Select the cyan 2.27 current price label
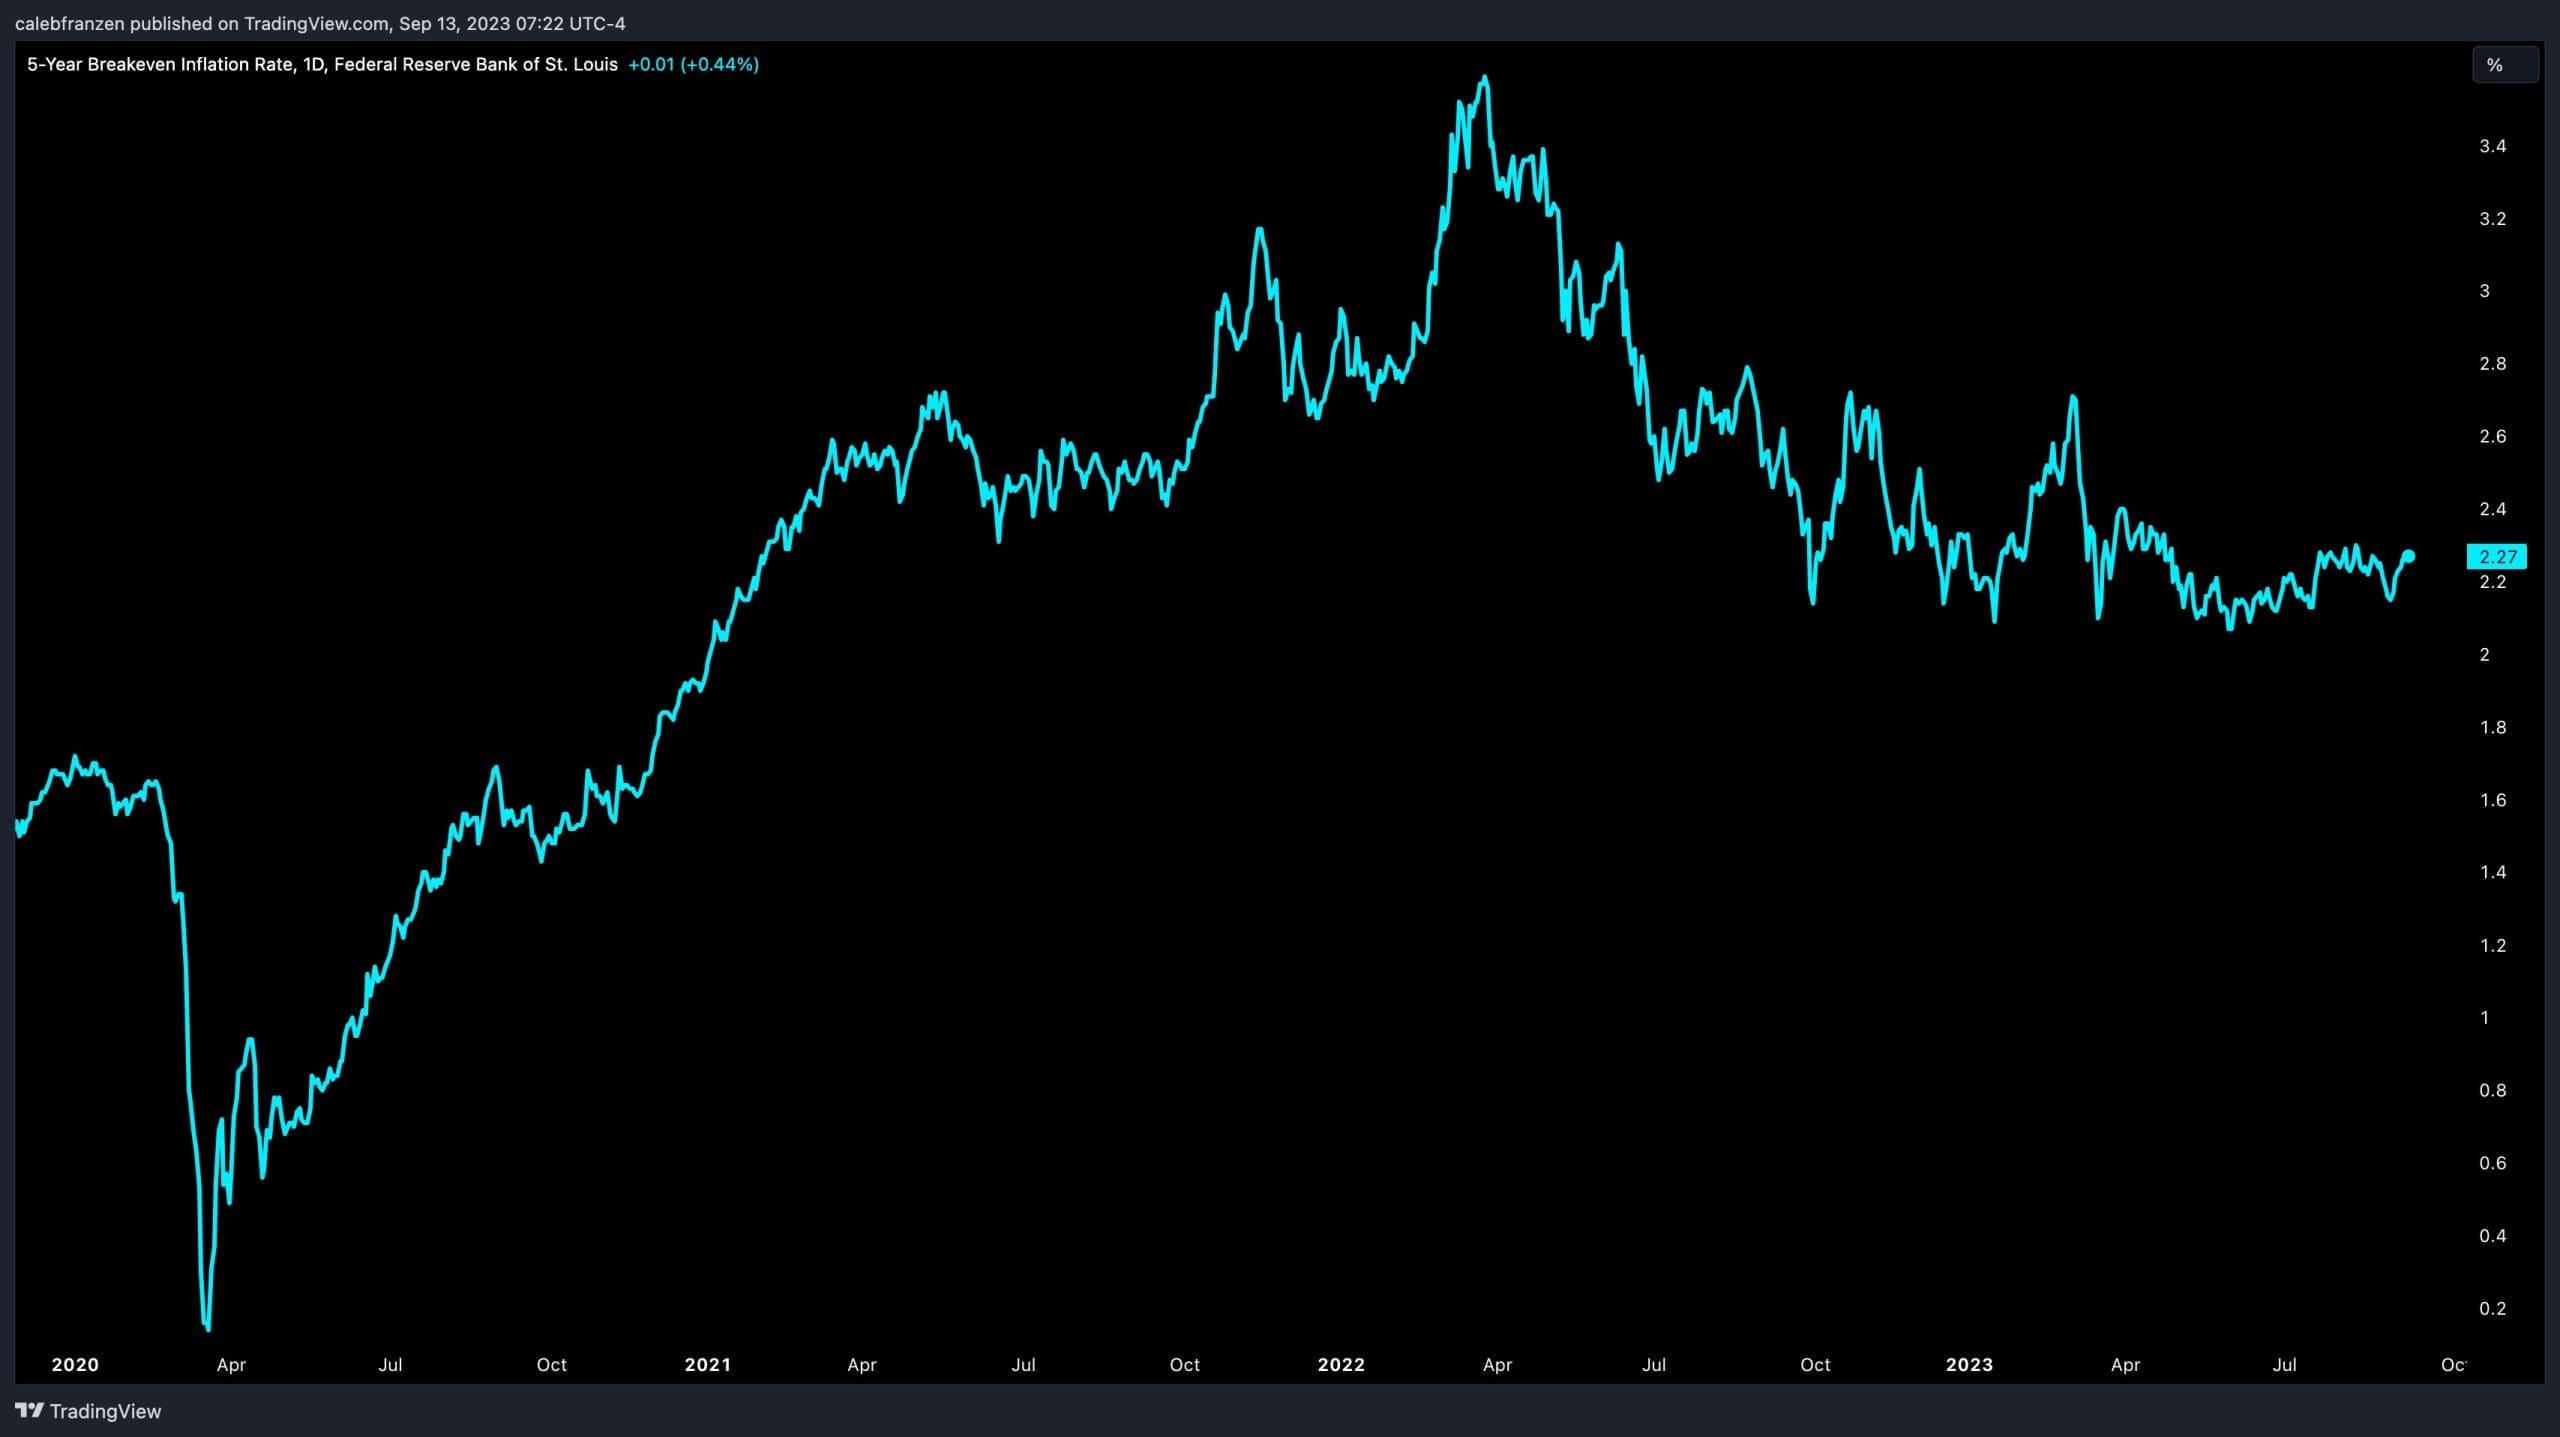Image resolution: width=2560 pixels, height=1437 pixels. tap(2497, 557)
